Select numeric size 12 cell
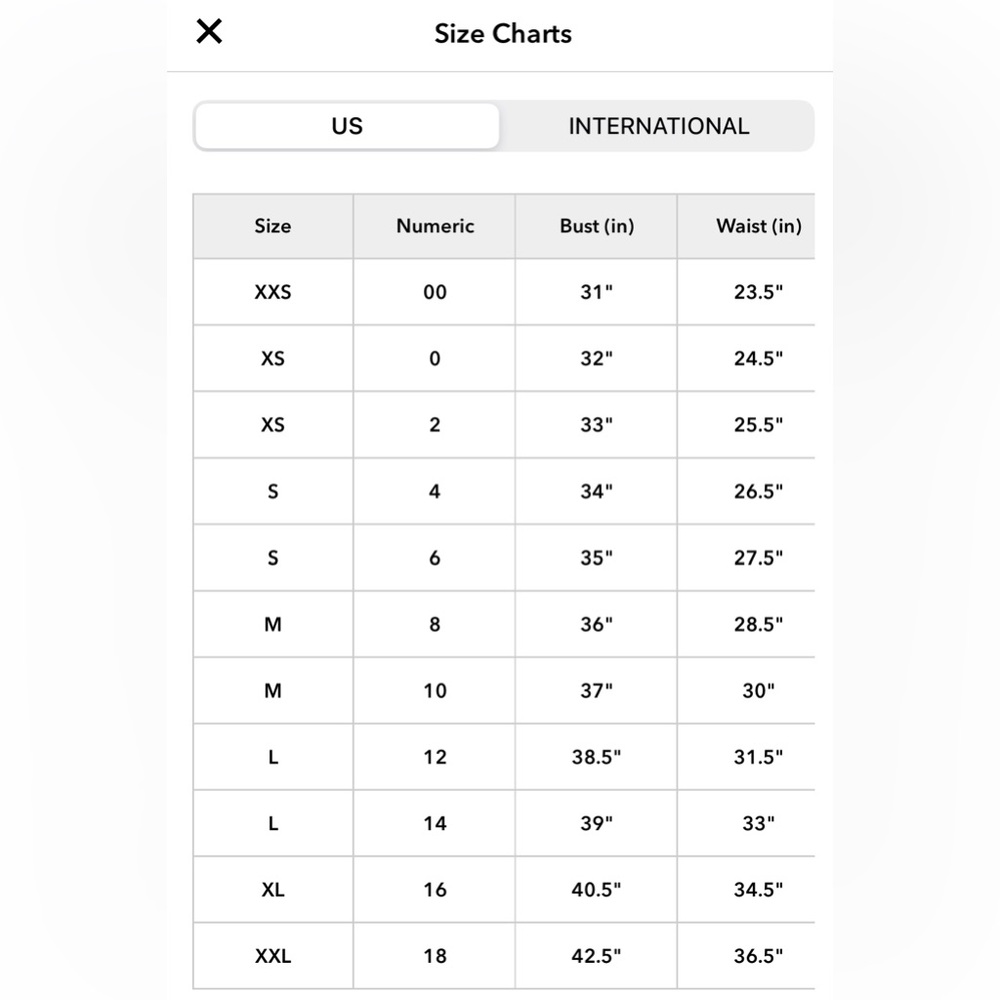 point(434,757)
